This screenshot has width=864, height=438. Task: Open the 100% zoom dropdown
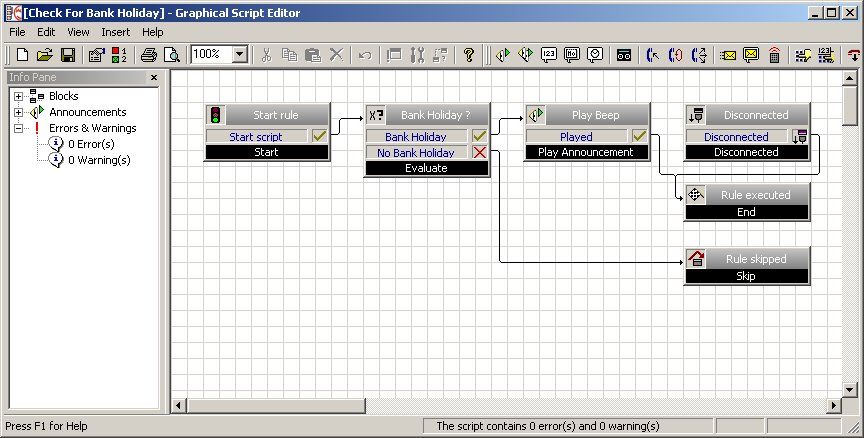tap(240, 55)
